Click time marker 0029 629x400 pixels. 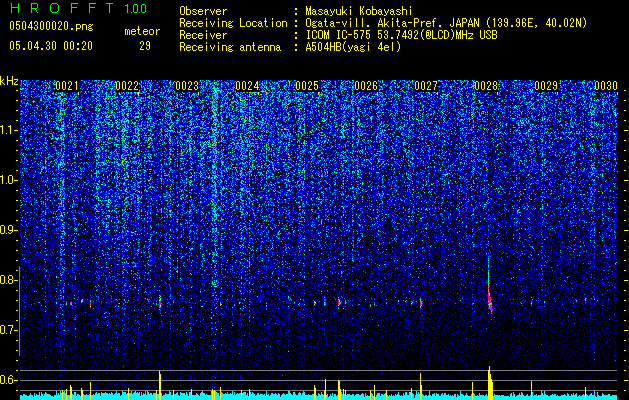point(546,86)
